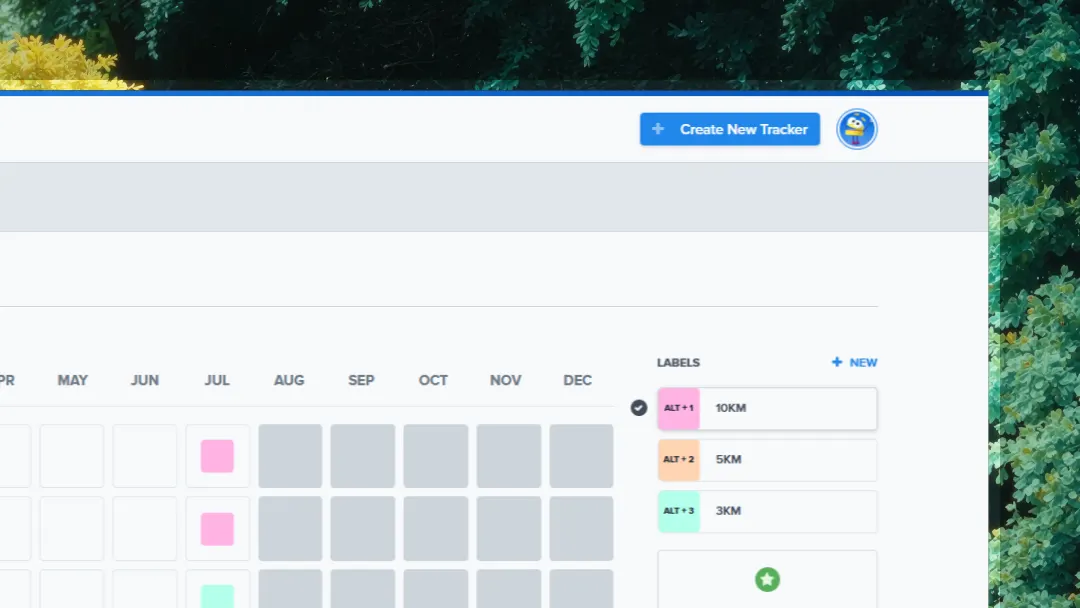
Task: Click the mint ALT+3 color swatch
Action: click(x=678, y=511)
